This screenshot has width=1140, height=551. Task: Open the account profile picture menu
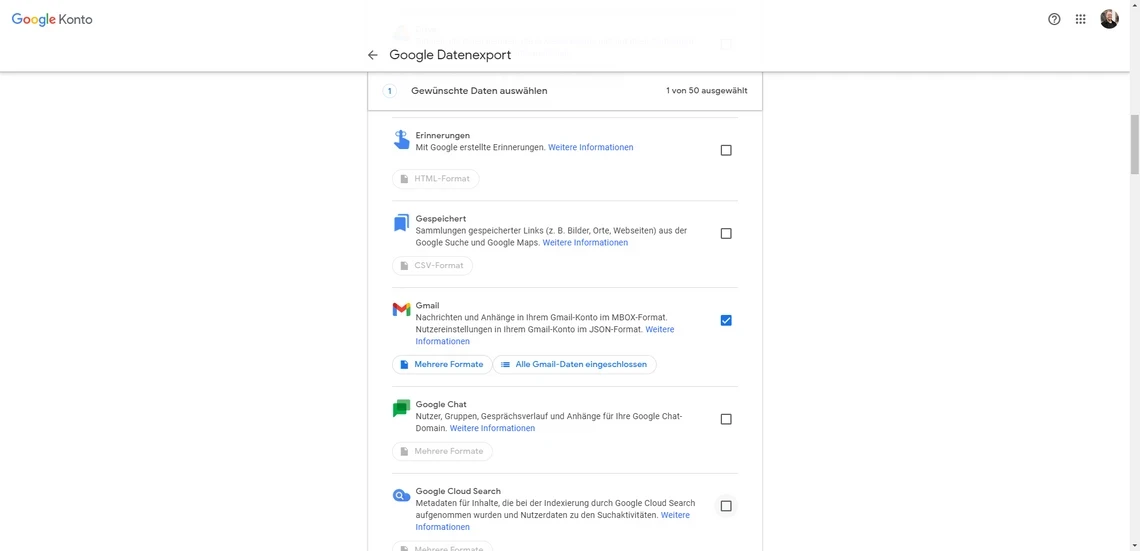(x=1109, y=20)
